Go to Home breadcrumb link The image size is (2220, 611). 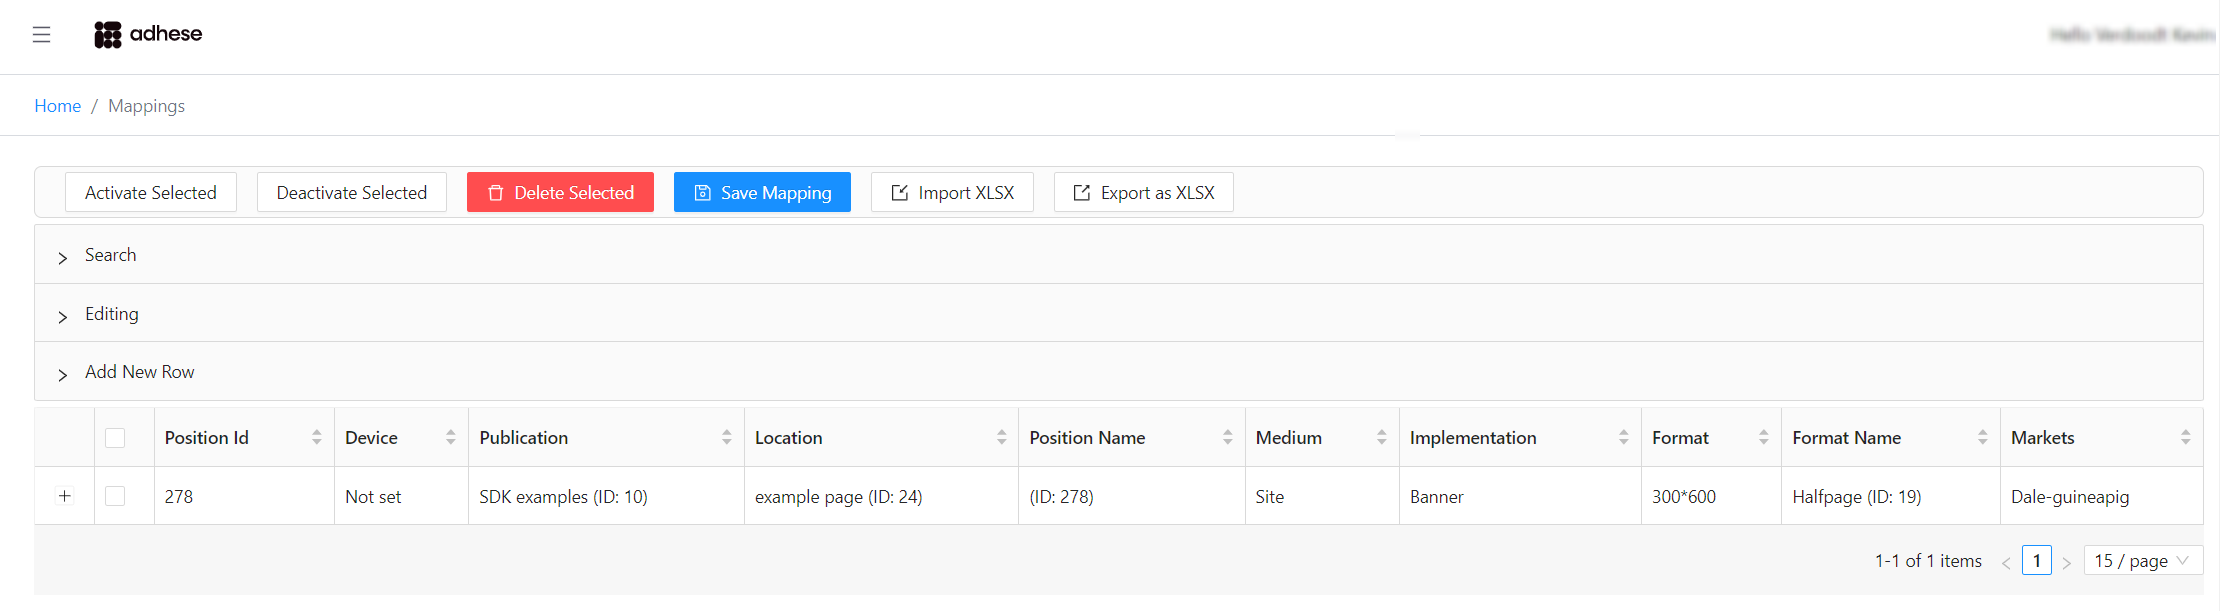[57, 106]
